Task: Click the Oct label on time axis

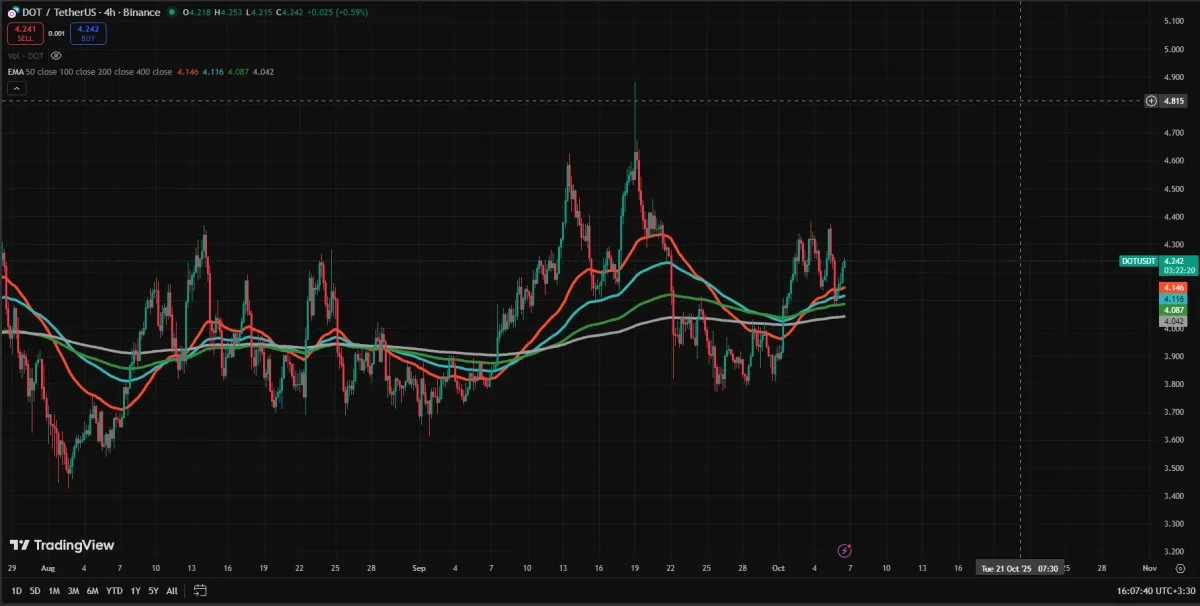Action: (x=779, y=567)
